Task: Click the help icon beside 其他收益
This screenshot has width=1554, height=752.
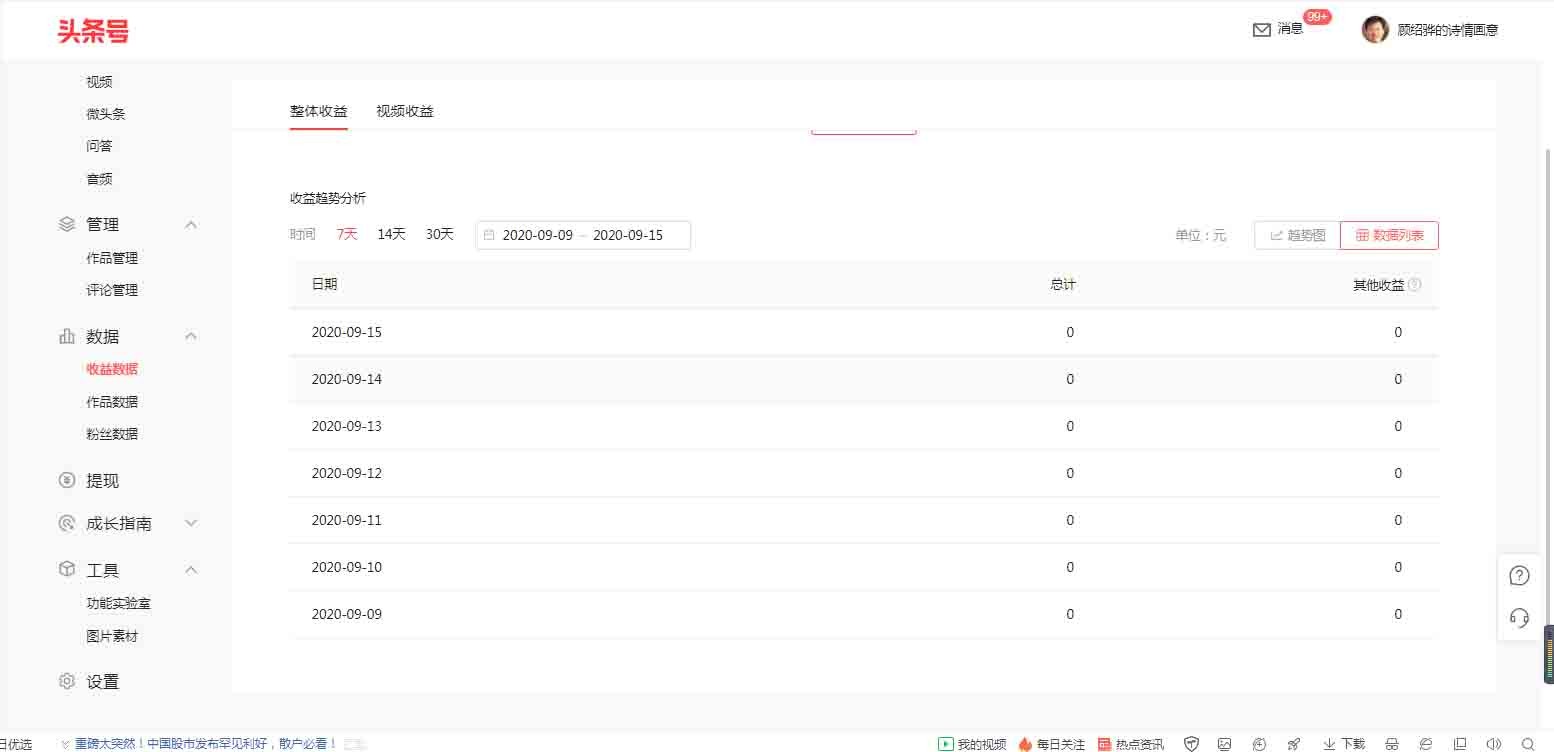Action: [x=1414, y=284]
